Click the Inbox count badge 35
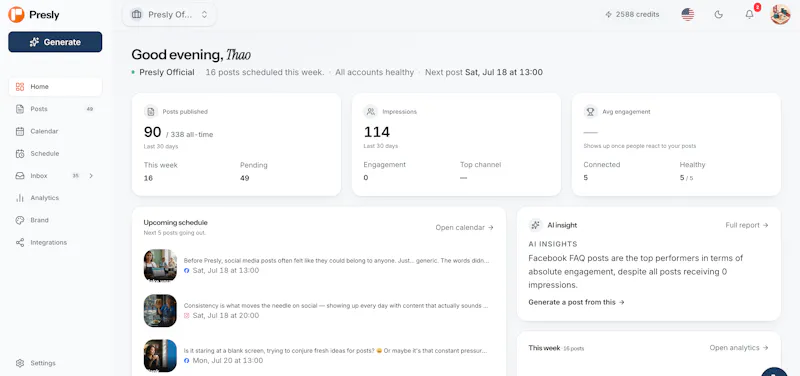This screenshot has height=376, width=800. pyautogui.click(x=76, y=176)
